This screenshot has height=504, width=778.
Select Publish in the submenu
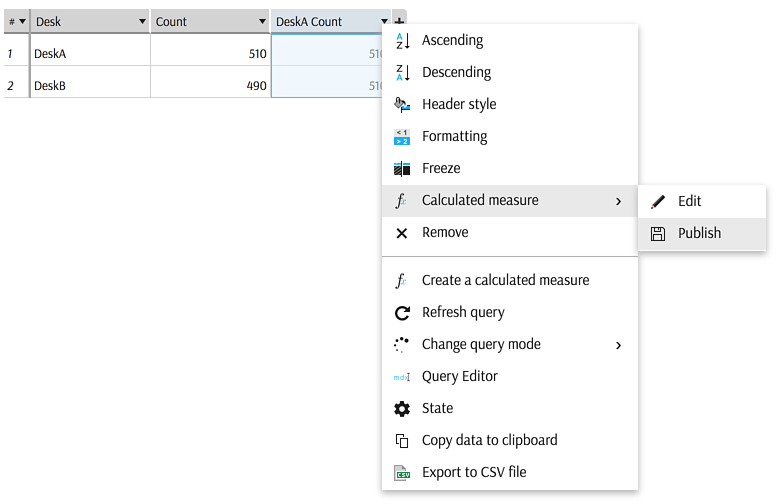pos(700,234)
